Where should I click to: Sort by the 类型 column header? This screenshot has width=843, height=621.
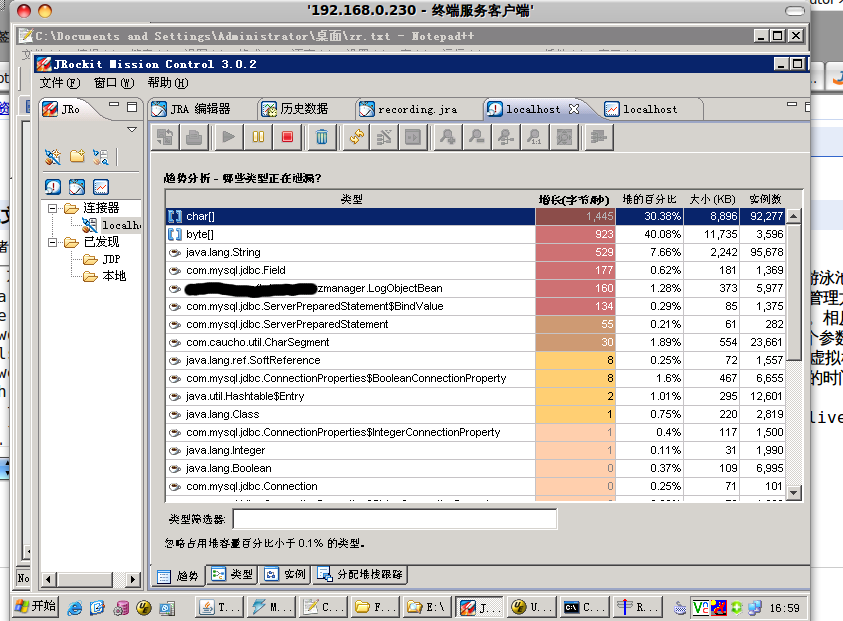pyautogui.click(x=351, y=199)
